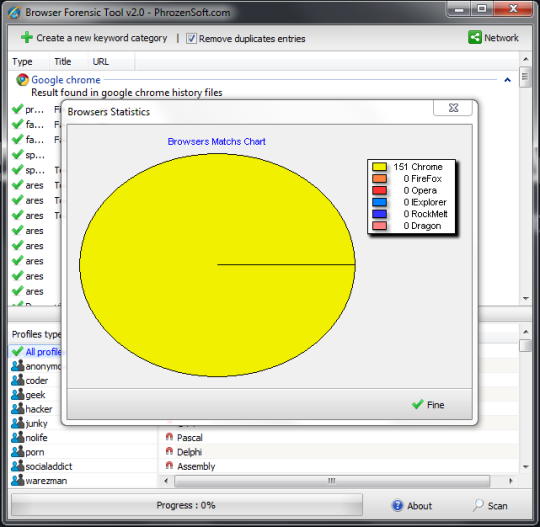540x527 pixels.
Task: Select the coder profile name
Action: click(x=37, y=381)
